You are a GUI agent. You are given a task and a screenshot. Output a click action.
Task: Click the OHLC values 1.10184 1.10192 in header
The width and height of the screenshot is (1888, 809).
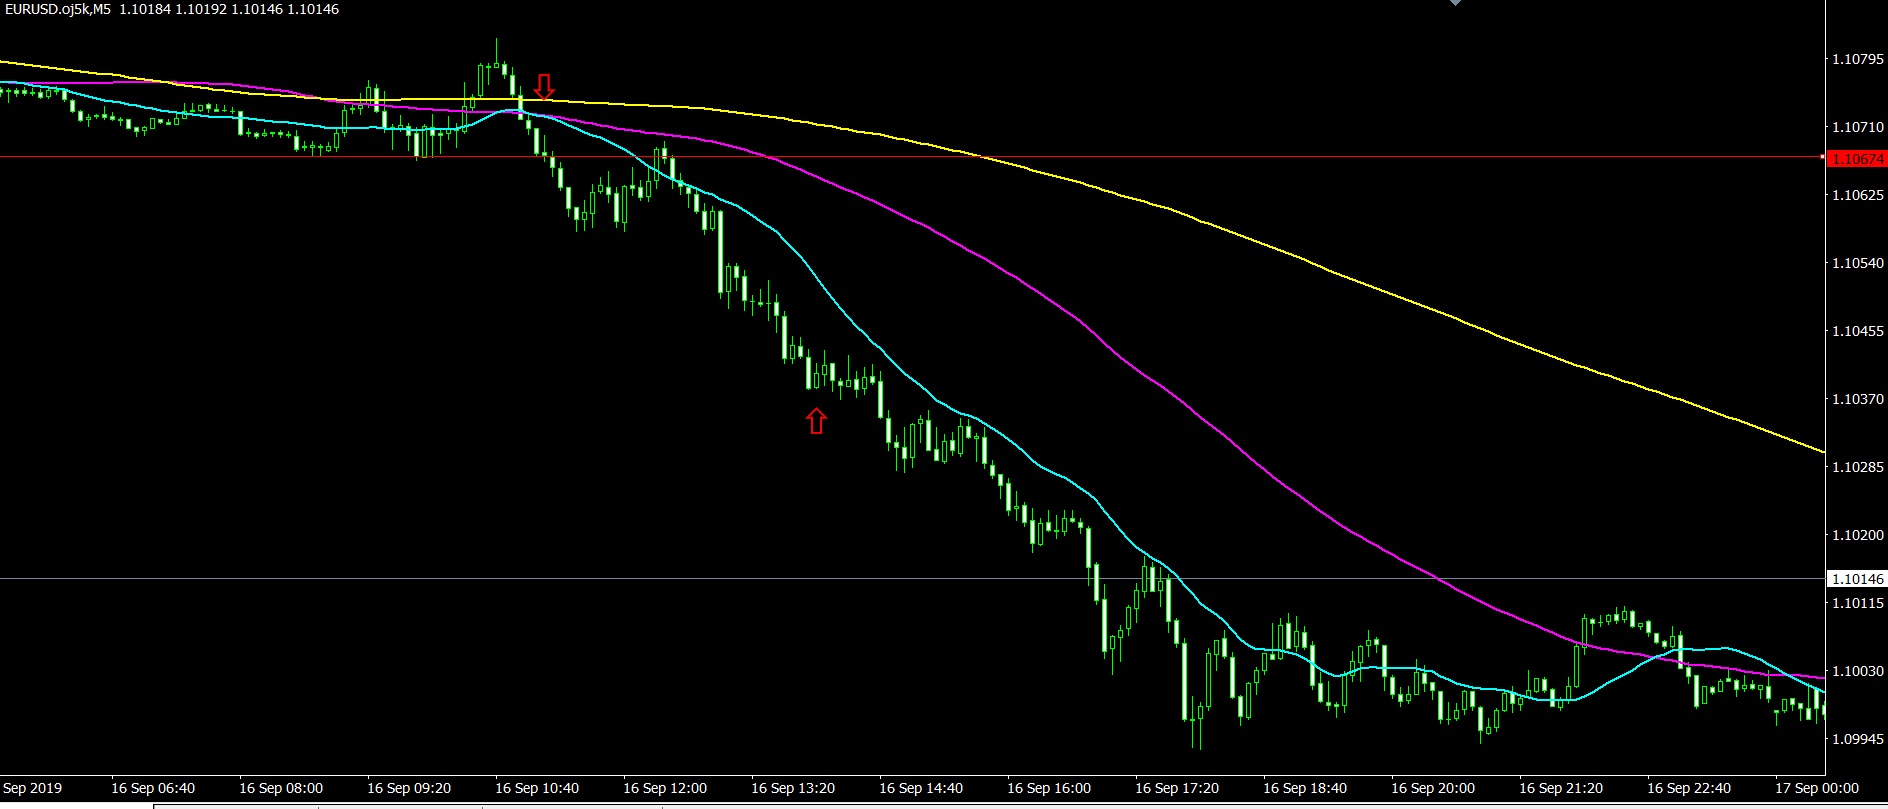[172, 9]
